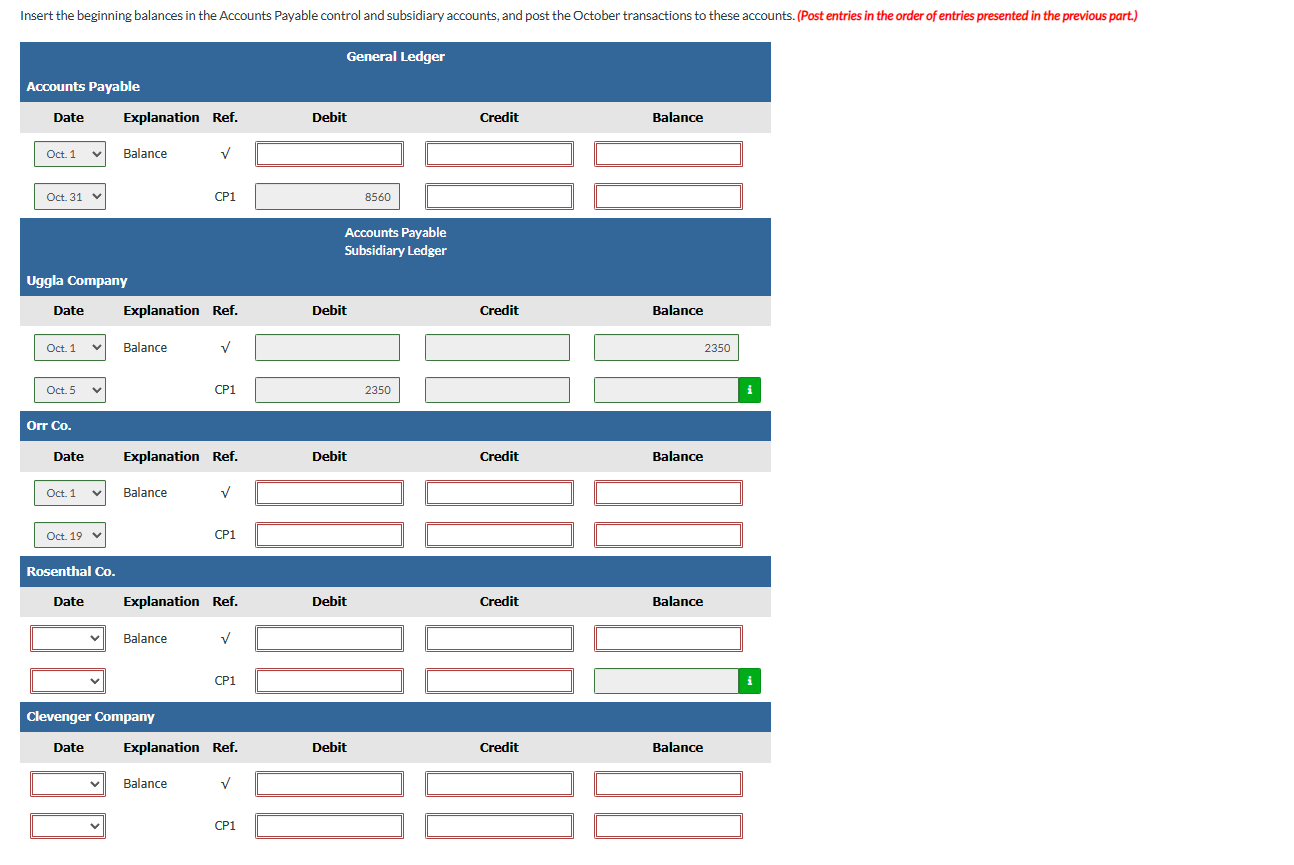
Task: Click Orr Co. Oct. 19 Balance field
Action: [668, 536]
